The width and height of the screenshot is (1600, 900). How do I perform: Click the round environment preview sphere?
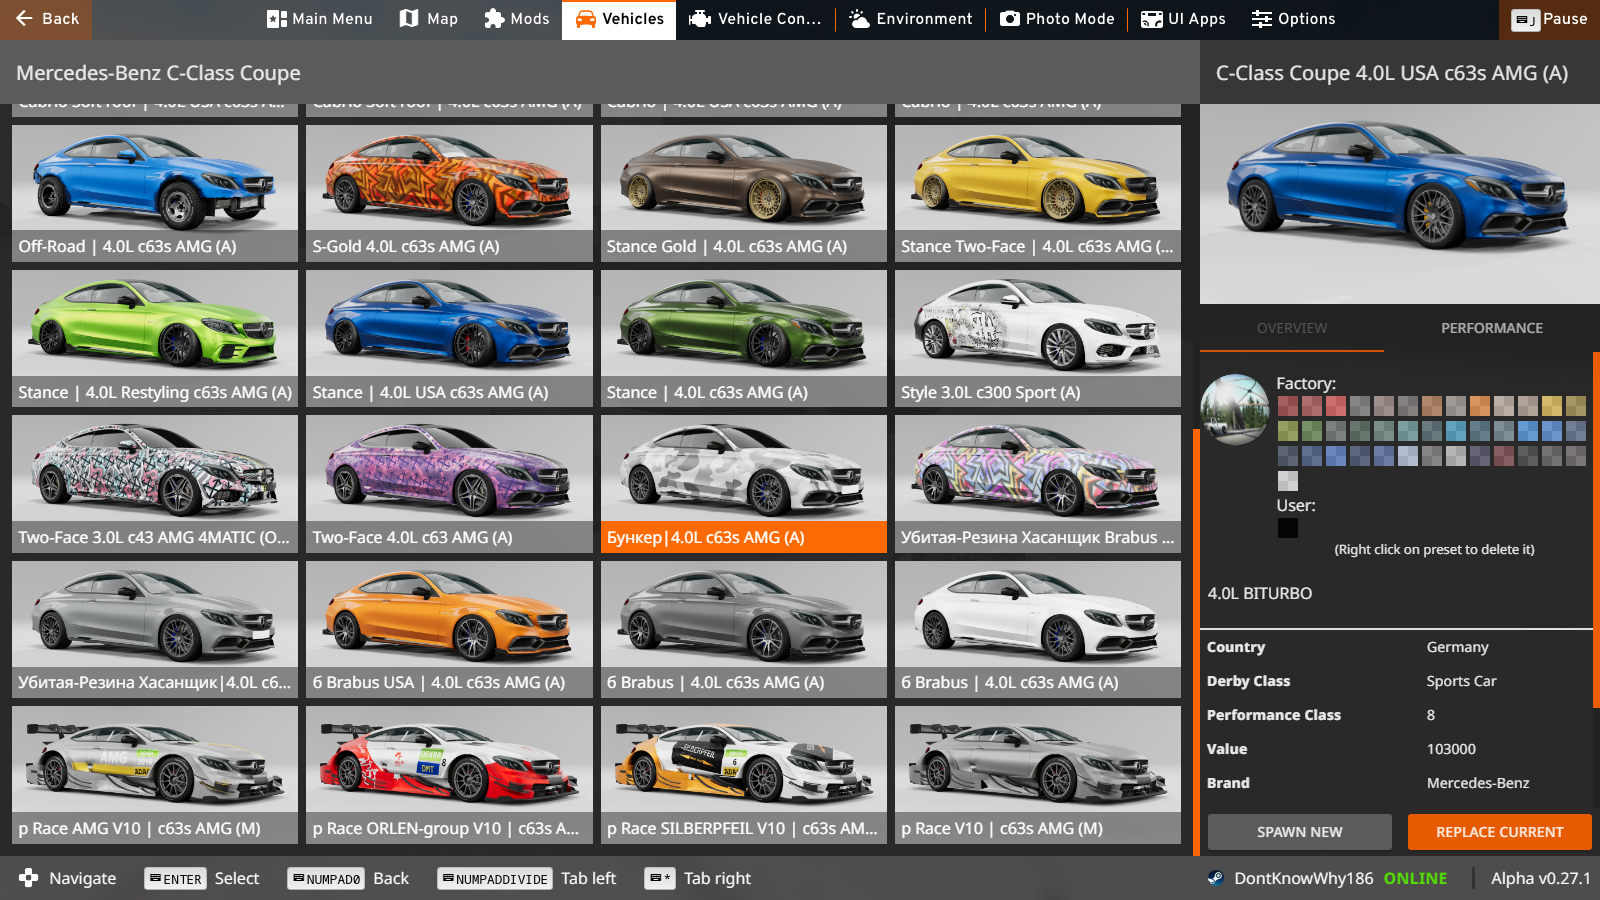1235,409
